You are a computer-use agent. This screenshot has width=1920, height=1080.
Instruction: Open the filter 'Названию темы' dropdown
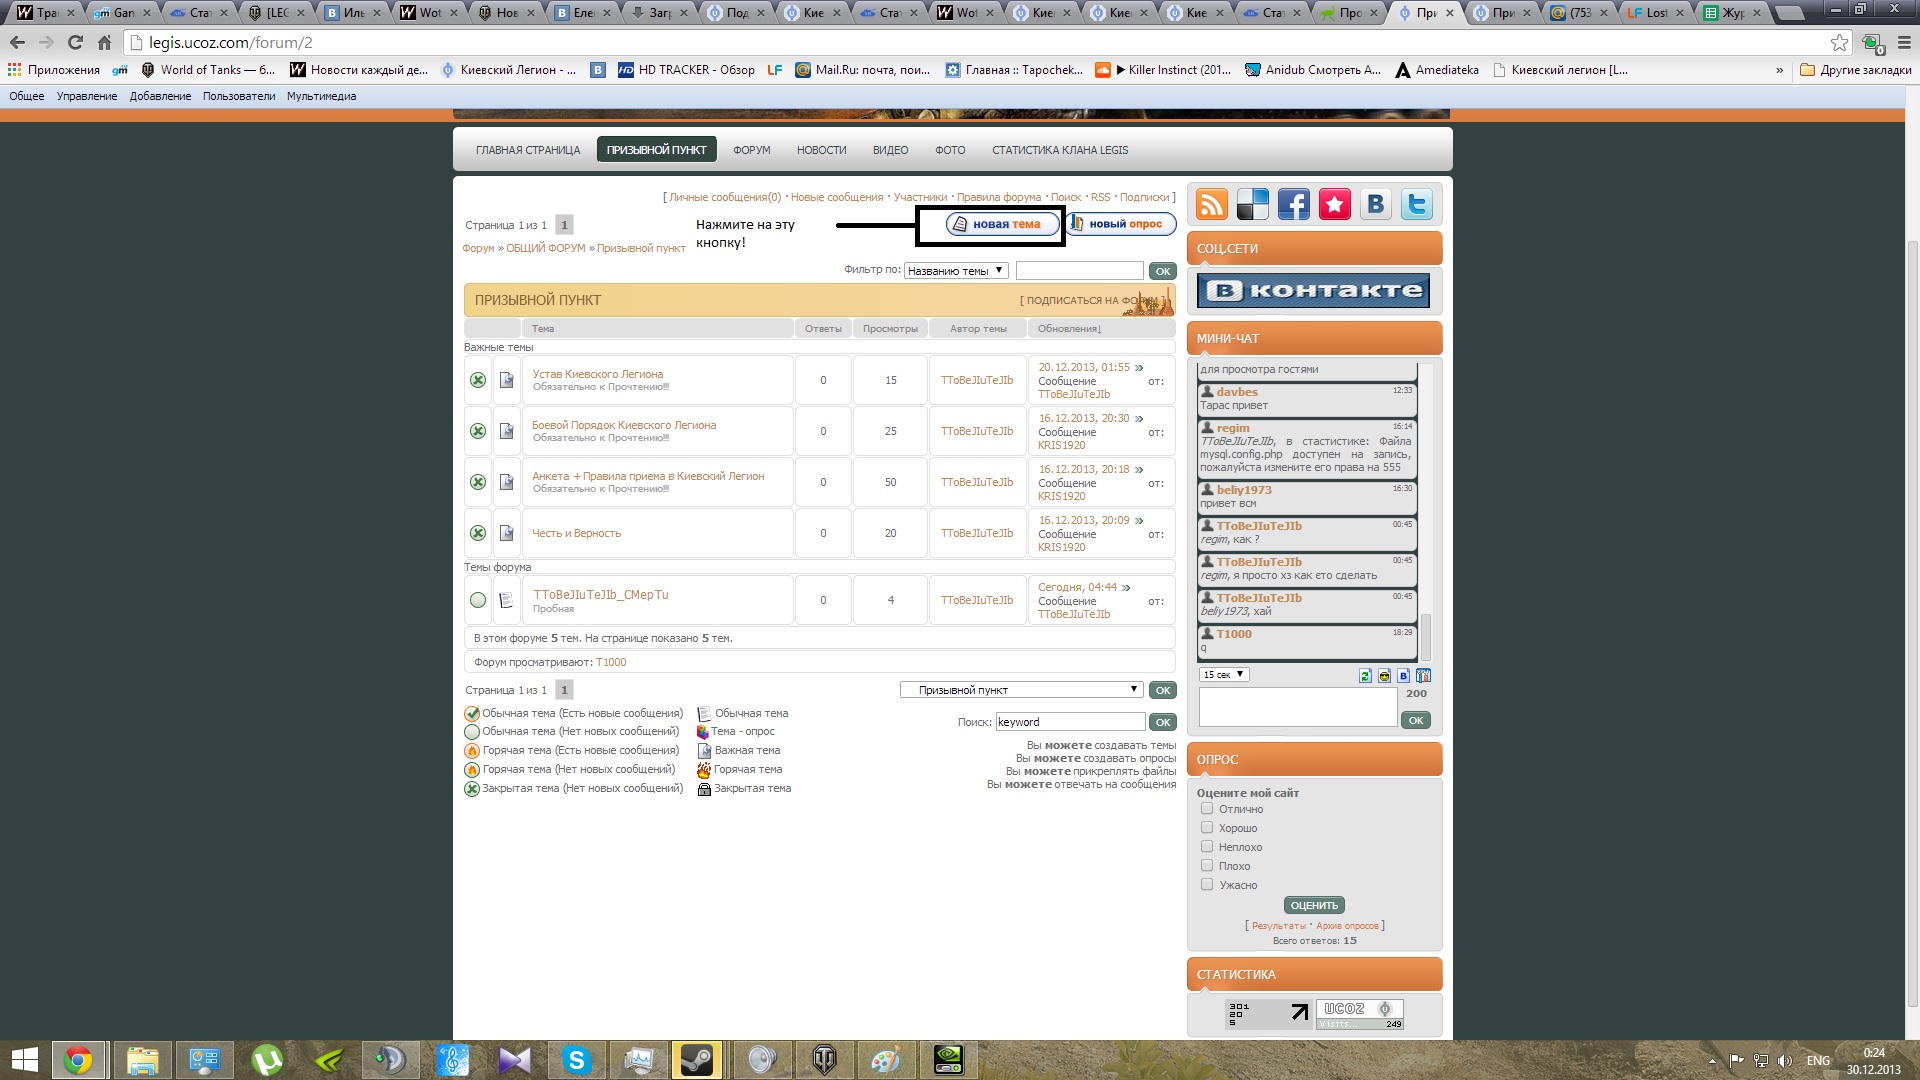click(x=955, y=270)
